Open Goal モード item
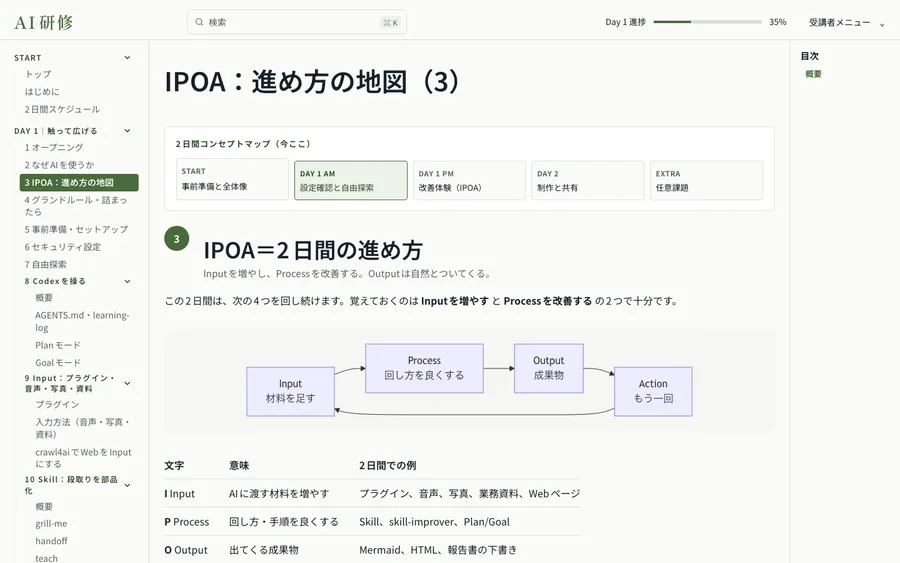This screenshot has height=563, width=900. pyautogui.click(x=57, y=363)
